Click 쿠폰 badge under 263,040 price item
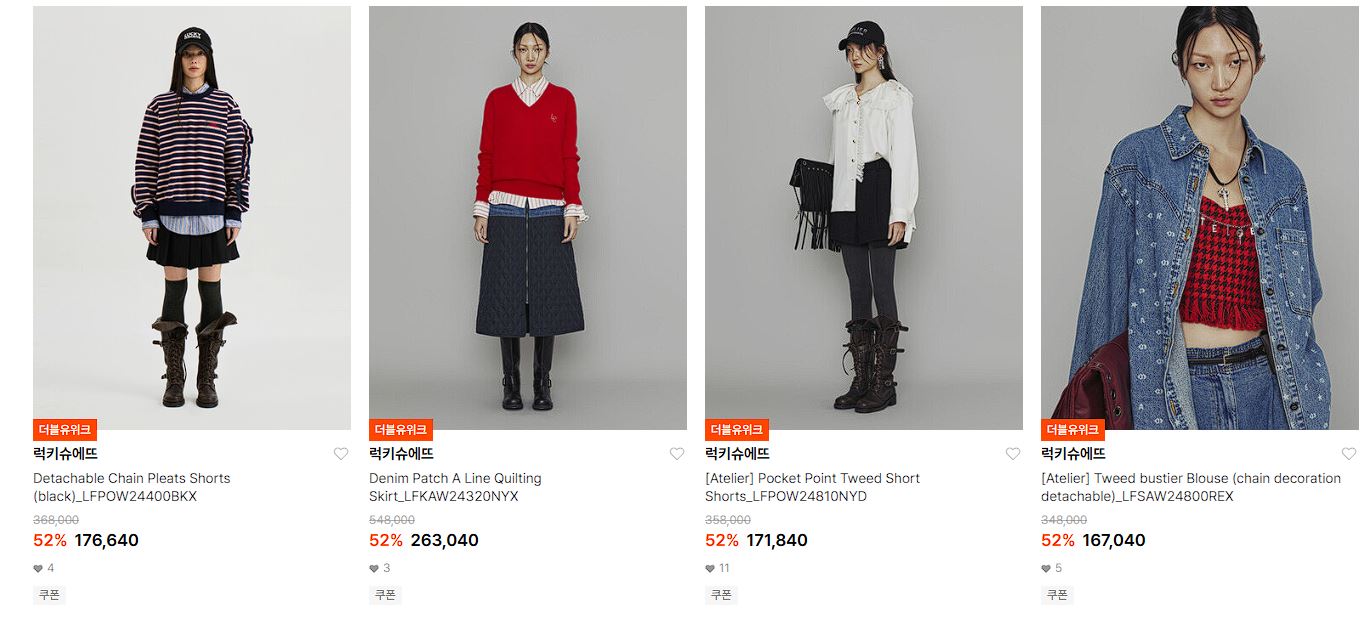The width and height of the screenshot is (1366, 625). 385,595
